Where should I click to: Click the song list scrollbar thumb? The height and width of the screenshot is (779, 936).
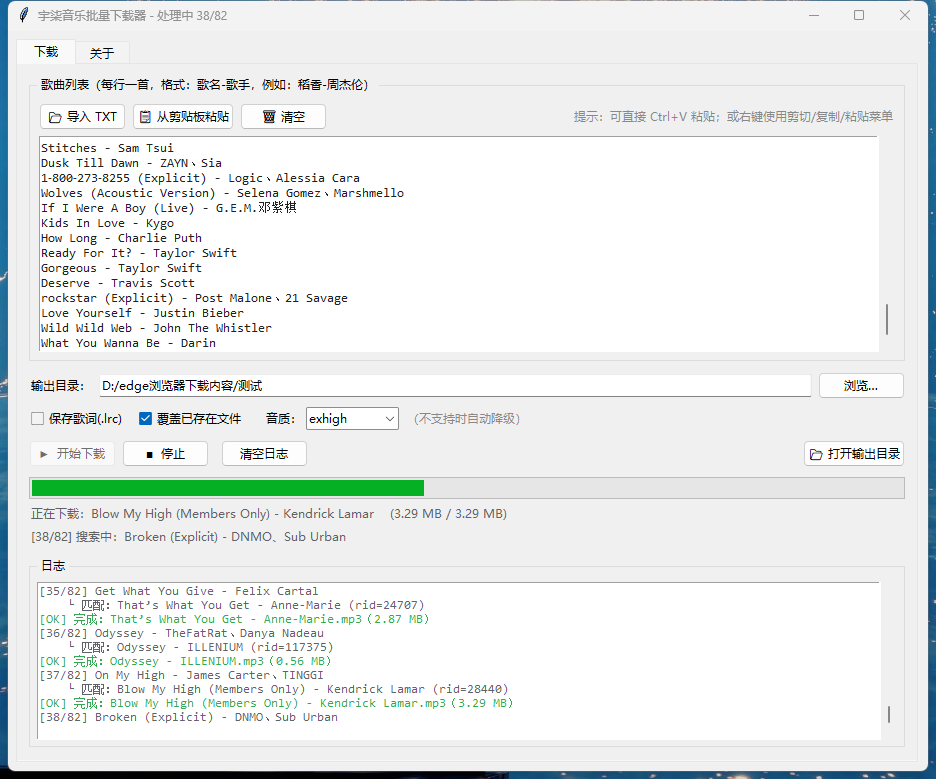pyautogui.click(x=887, y=319)
